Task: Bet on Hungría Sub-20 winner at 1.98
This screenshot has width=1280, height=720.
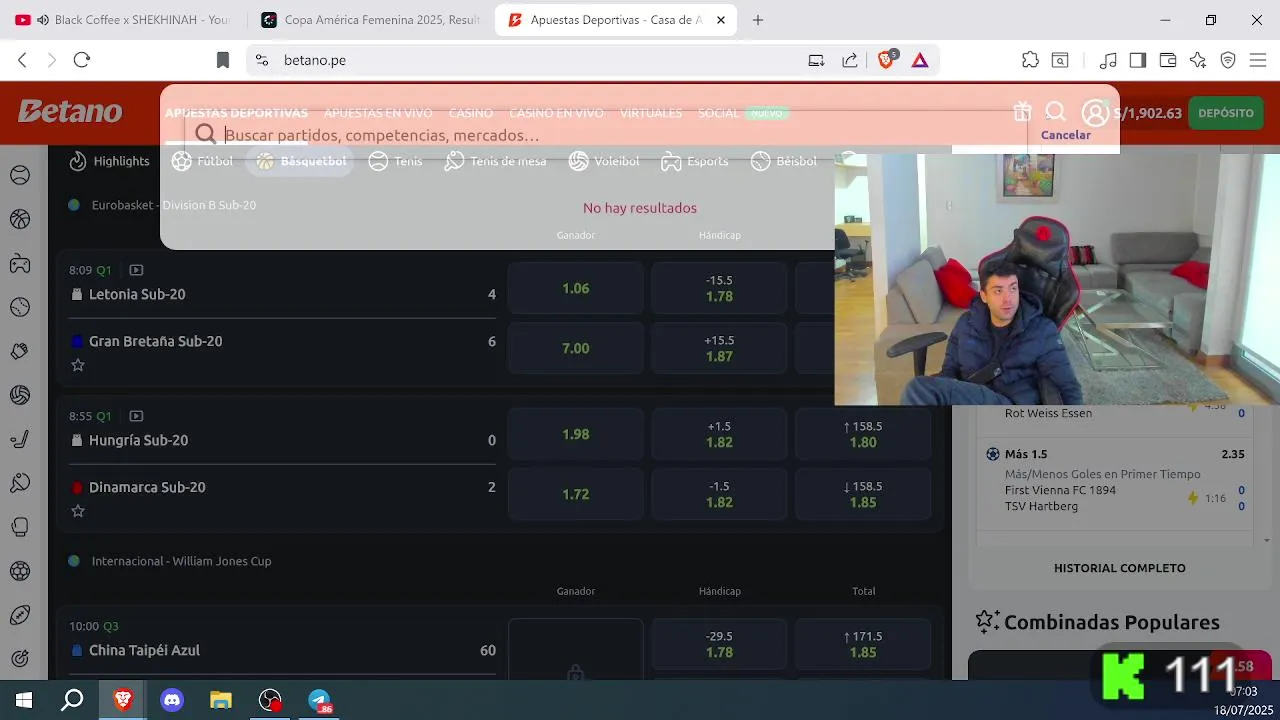Action: [x=576, y=434]
